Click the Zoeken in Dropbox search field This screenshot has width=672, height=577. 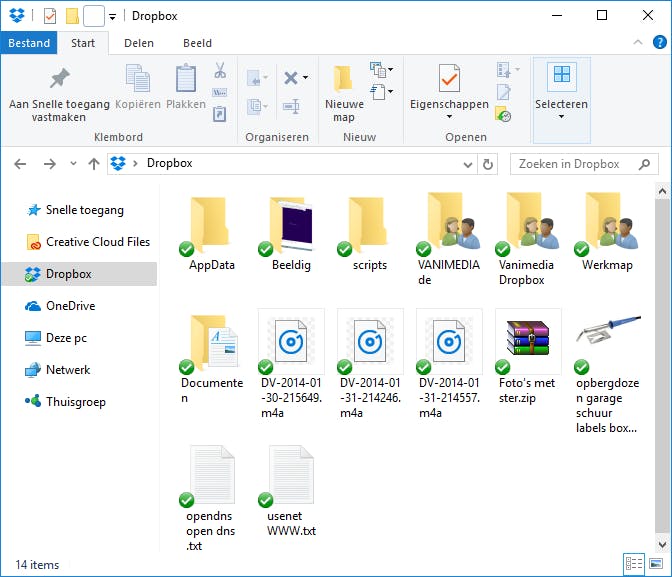pos(584,164)
